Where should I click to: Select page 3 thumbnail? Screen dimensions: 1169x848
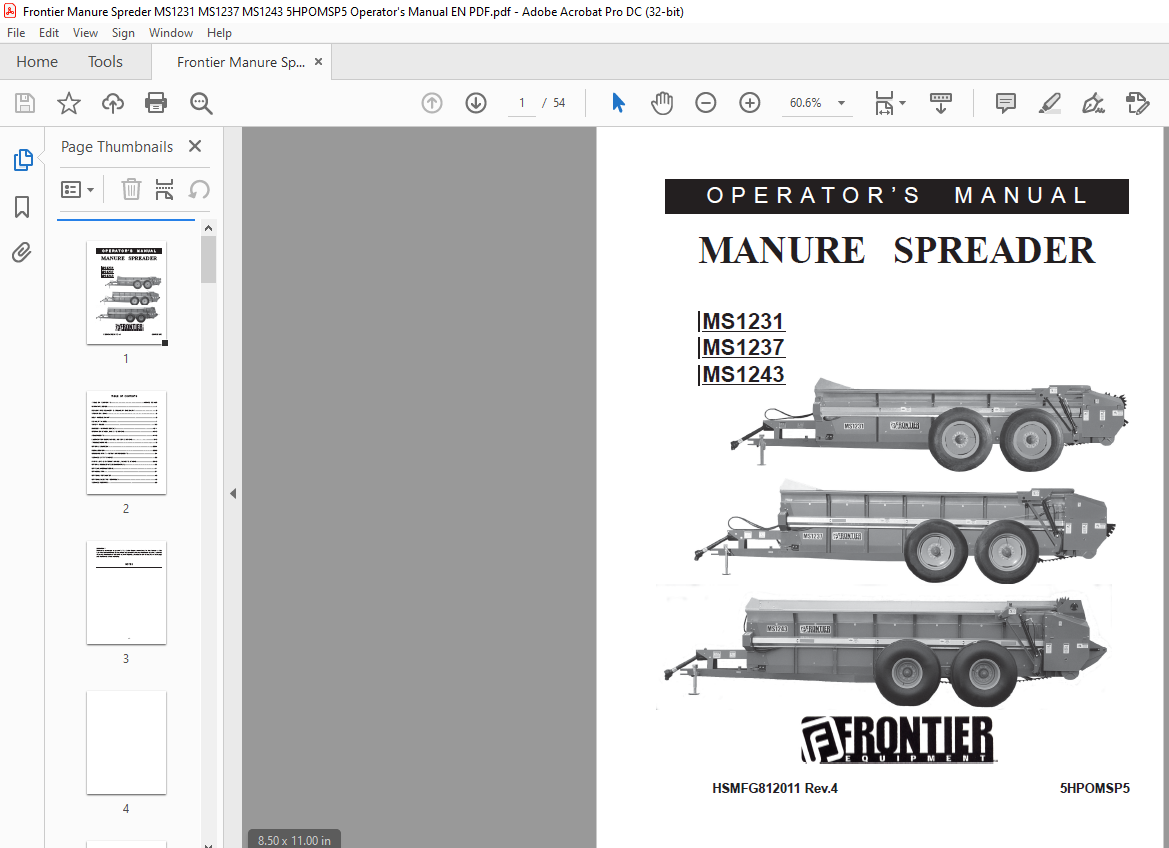126,593
